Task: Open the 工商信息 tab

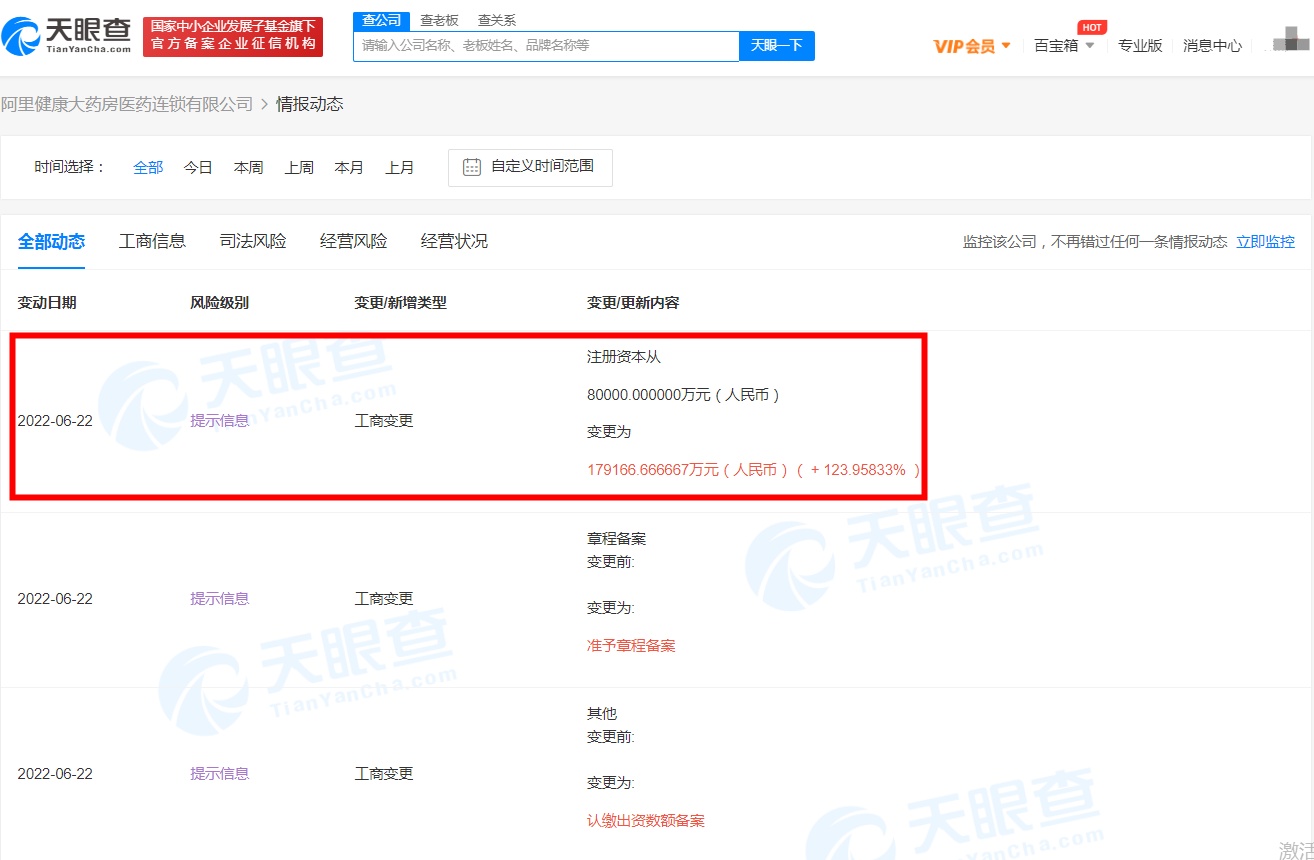Action: (152, 241)
